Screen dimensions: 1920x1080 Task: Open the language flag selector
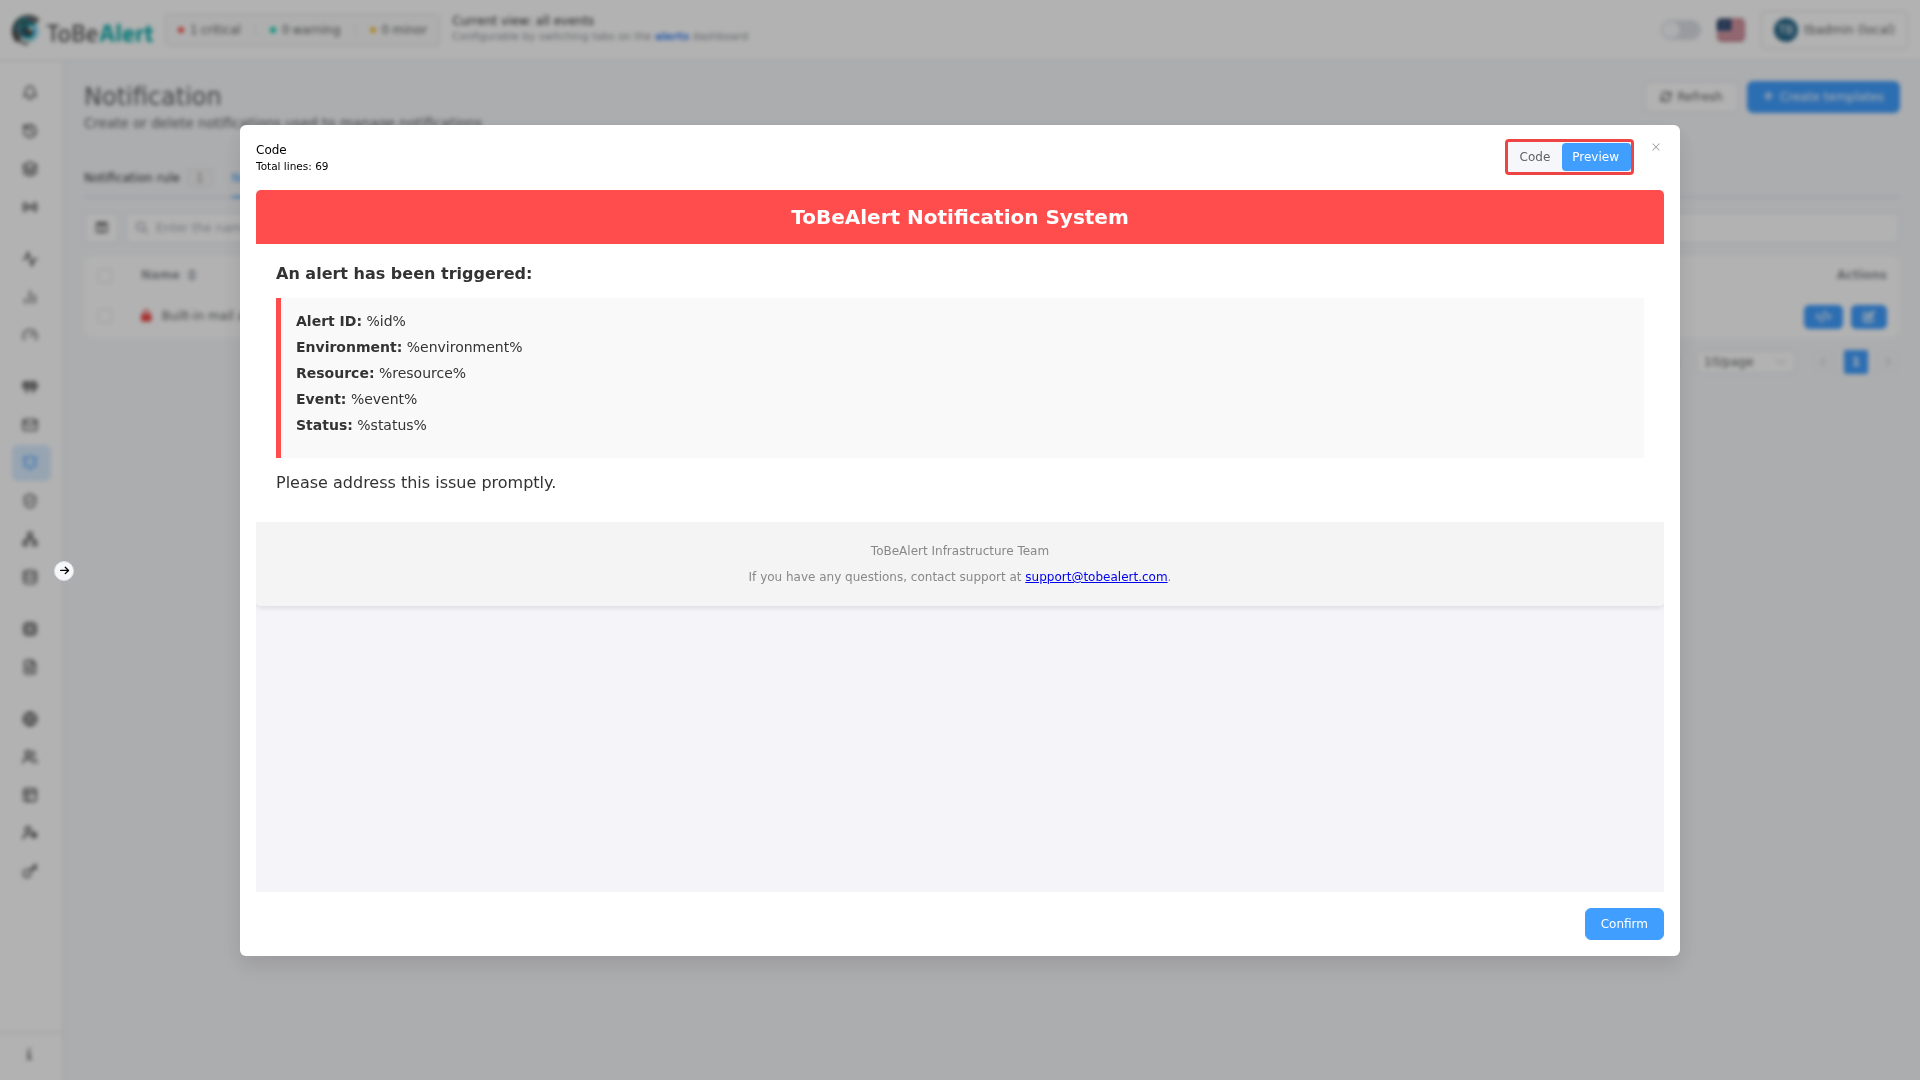coord(1731,30)
